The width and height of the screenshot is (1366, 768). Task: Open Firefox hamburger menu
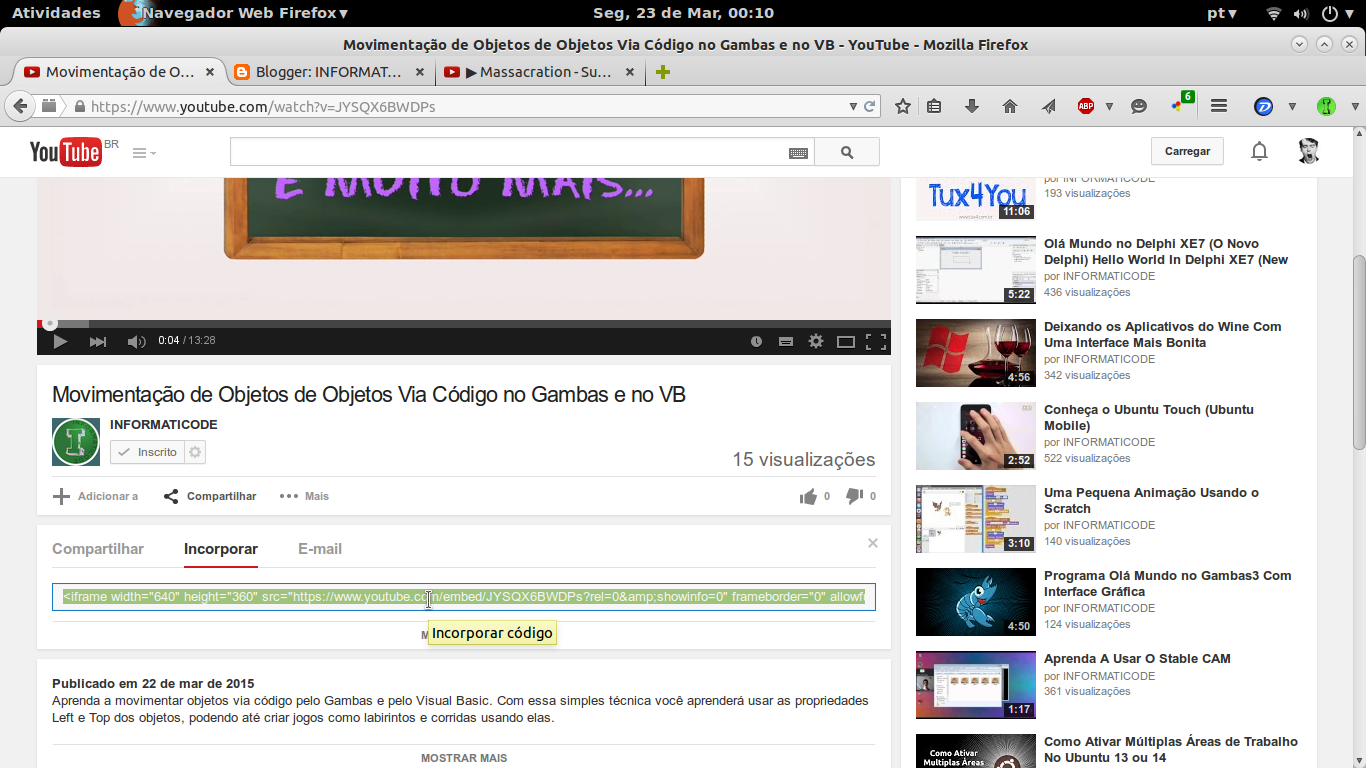(1219, 106)
